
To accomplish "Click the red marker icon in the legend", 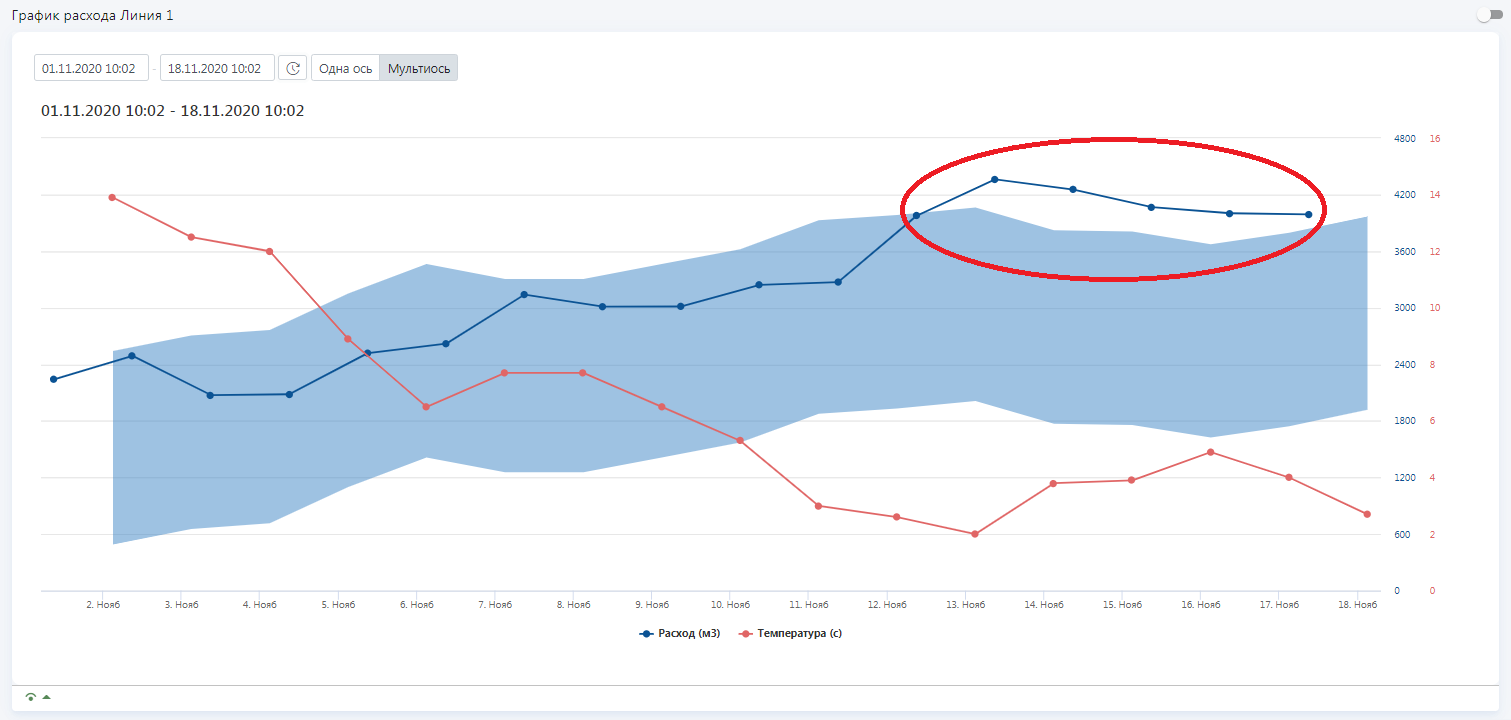I will pyautogui.click(x=745, y=634).
